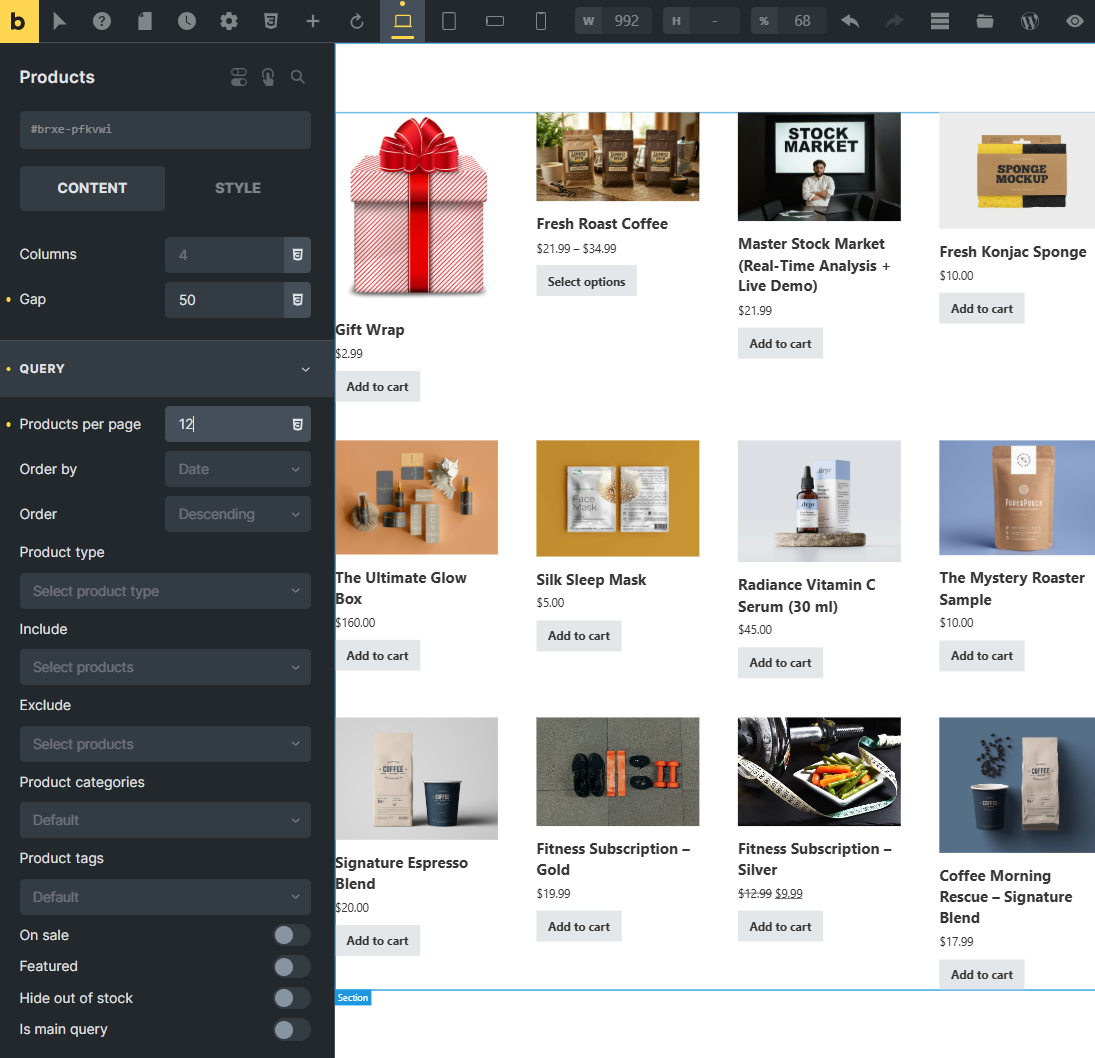
Task: Collapse the QUERY section
Action: [167, 369]
